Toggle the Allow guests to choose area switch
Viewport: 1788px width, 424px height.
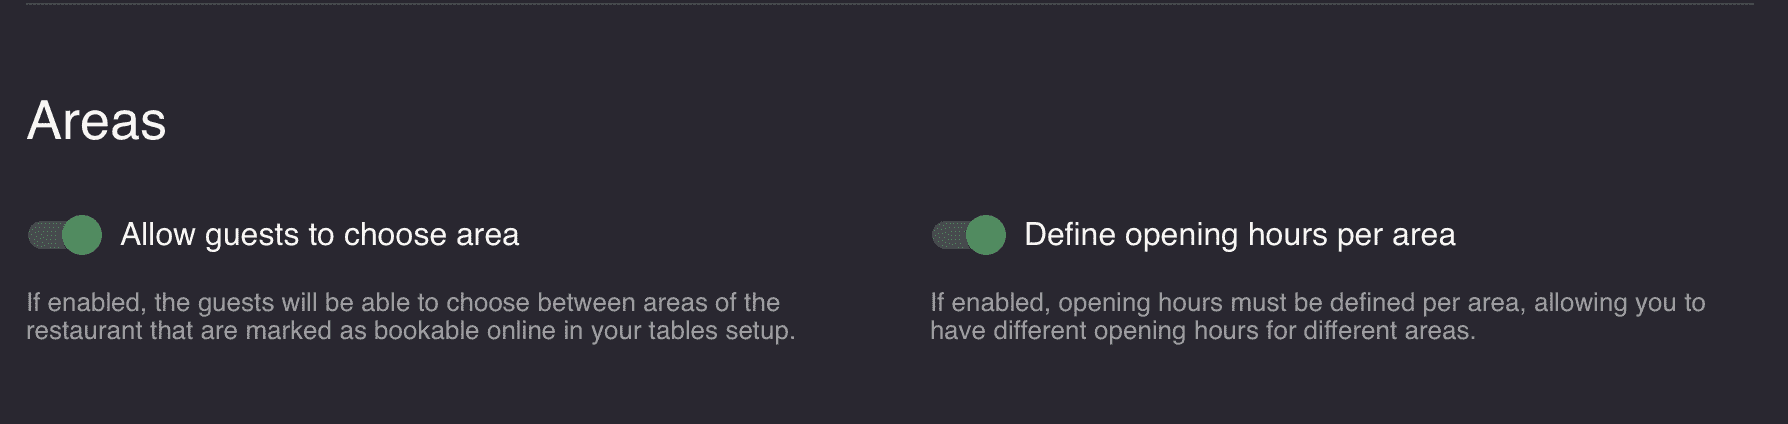(x=65, y=235)
